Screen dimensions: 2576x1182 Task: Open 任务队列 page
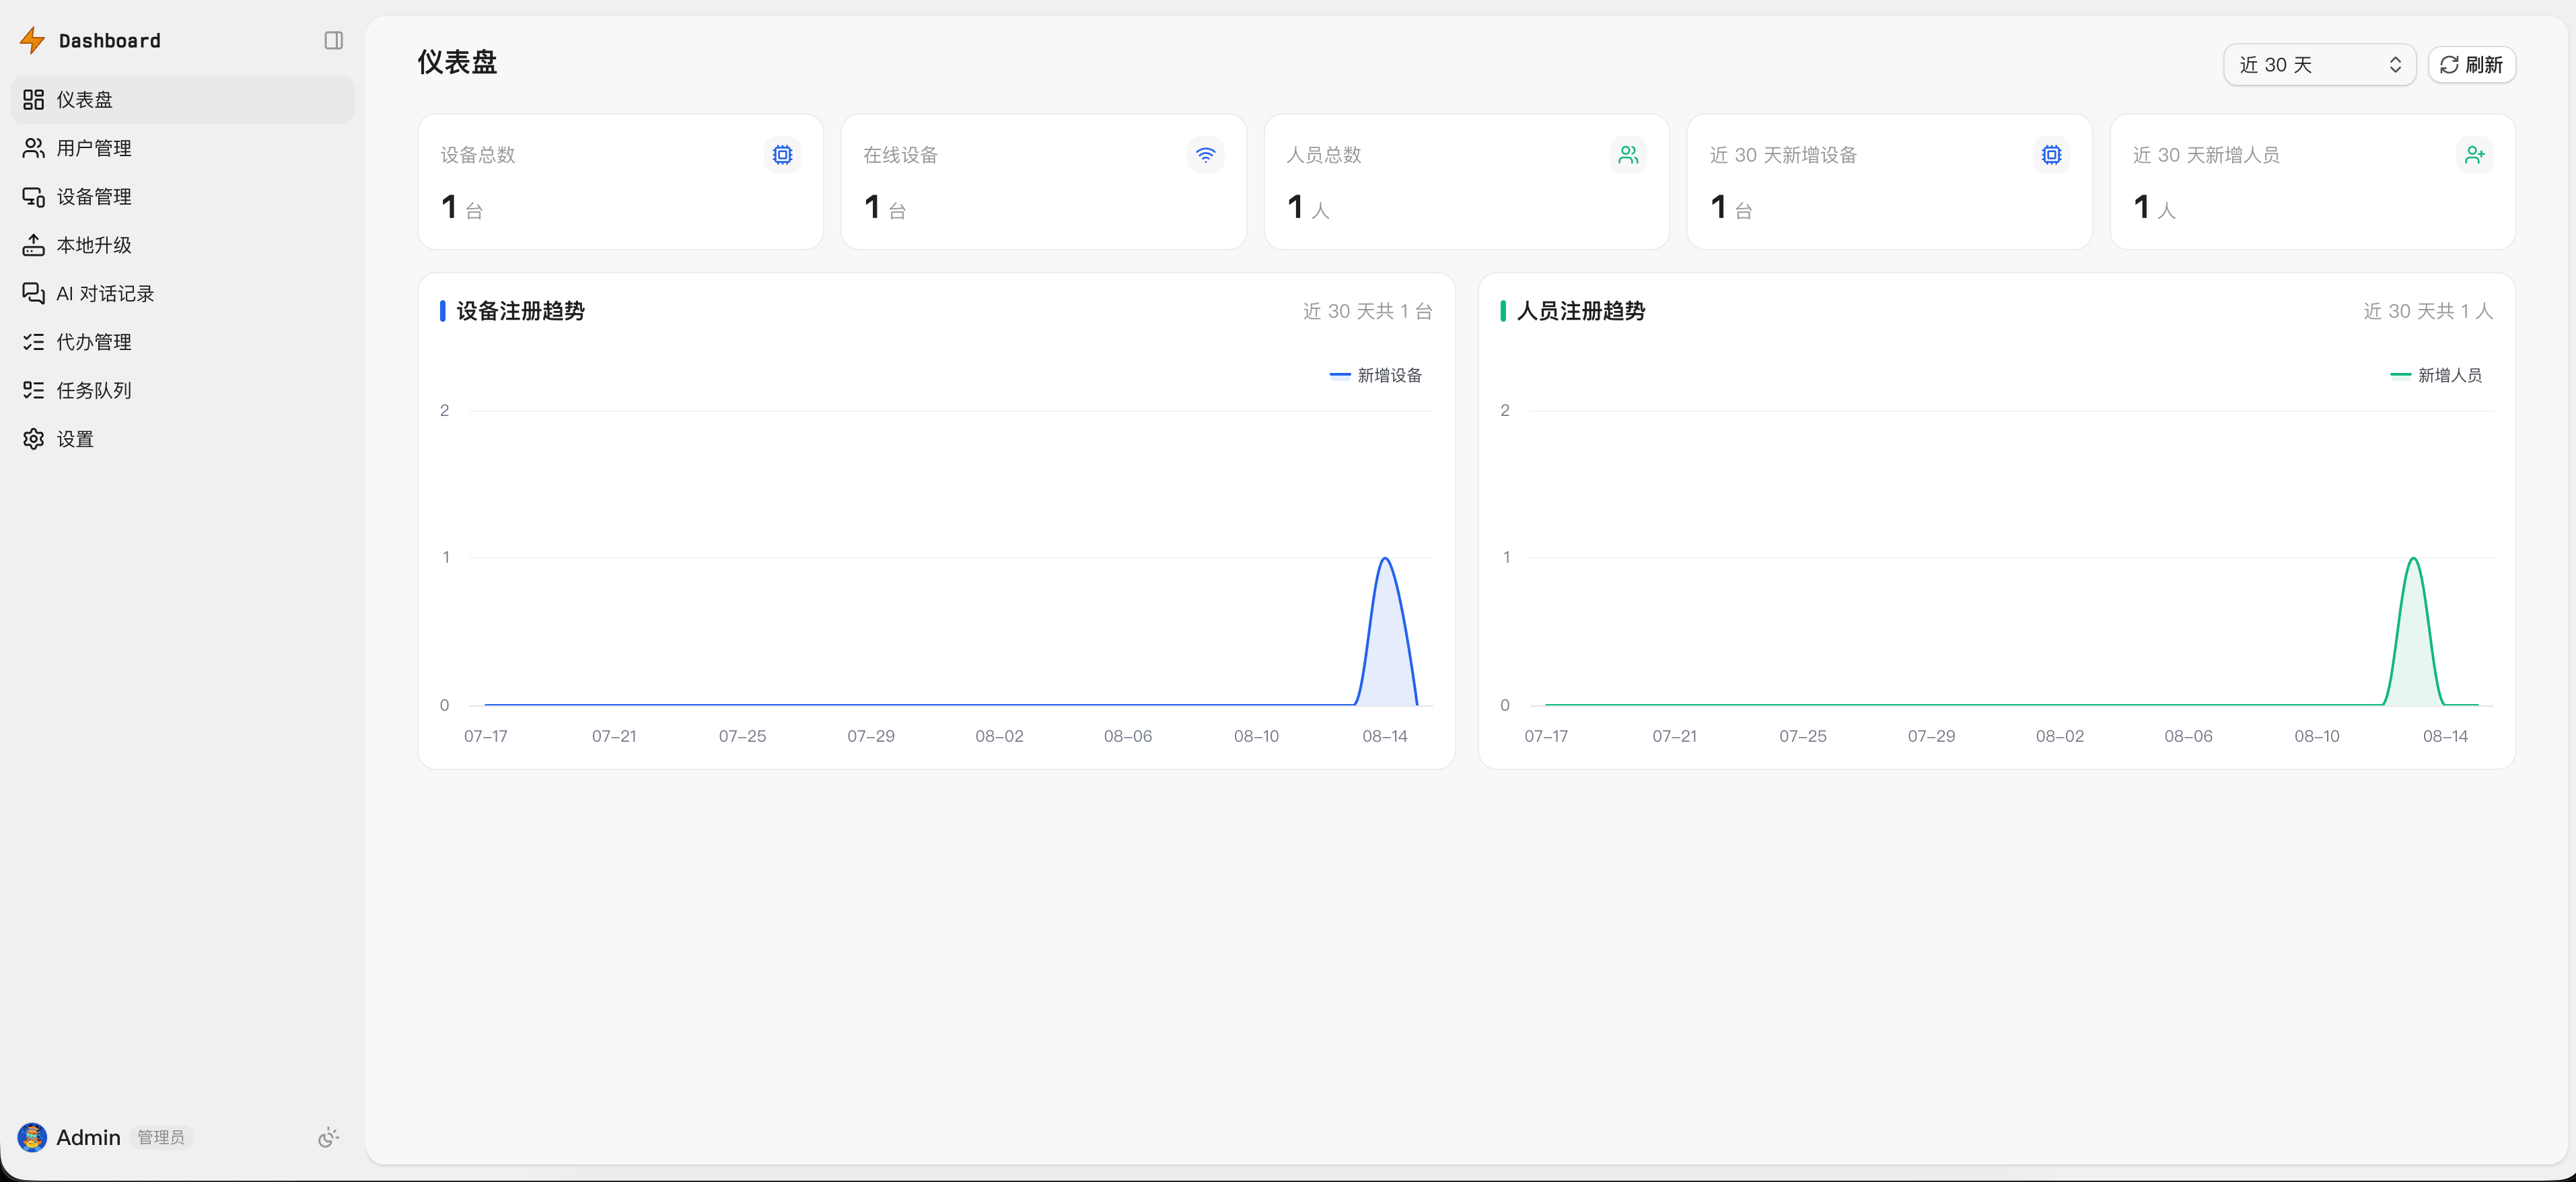pos(183,390)
